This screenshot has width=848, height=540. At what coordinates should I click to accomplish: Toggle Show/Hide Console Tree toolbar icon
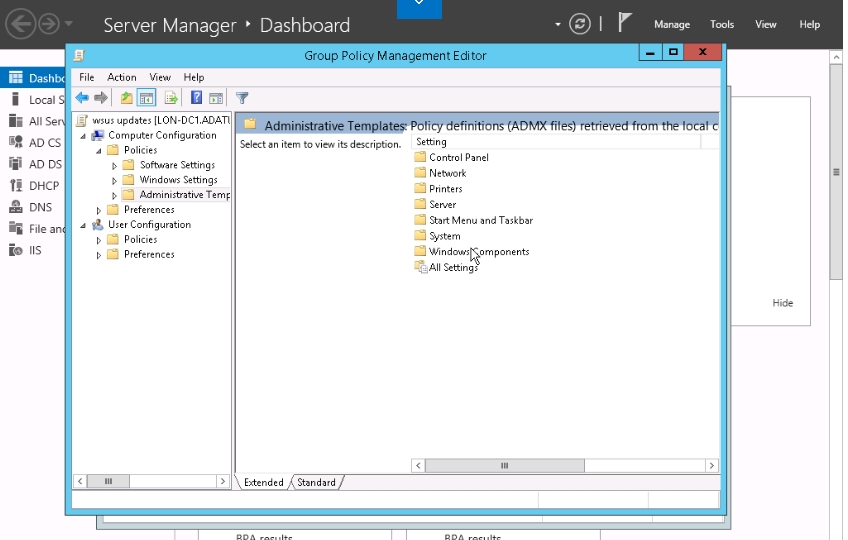pos(146,98)
